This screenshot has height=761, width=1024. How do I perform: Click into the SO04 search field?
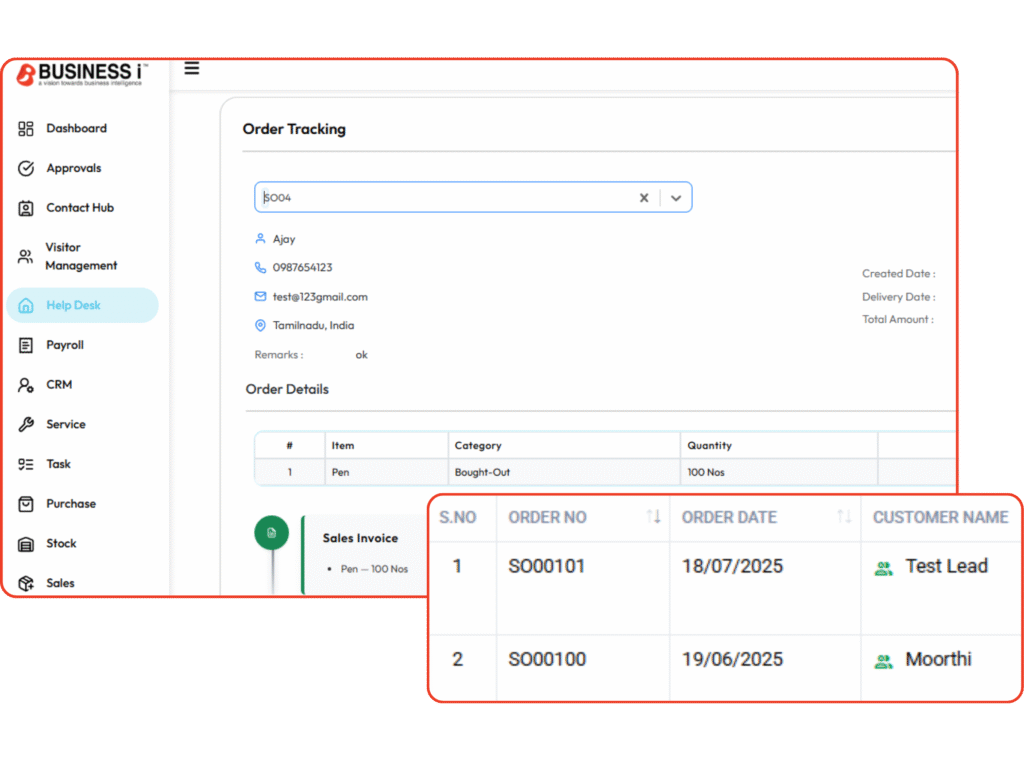tap(440, 198)
